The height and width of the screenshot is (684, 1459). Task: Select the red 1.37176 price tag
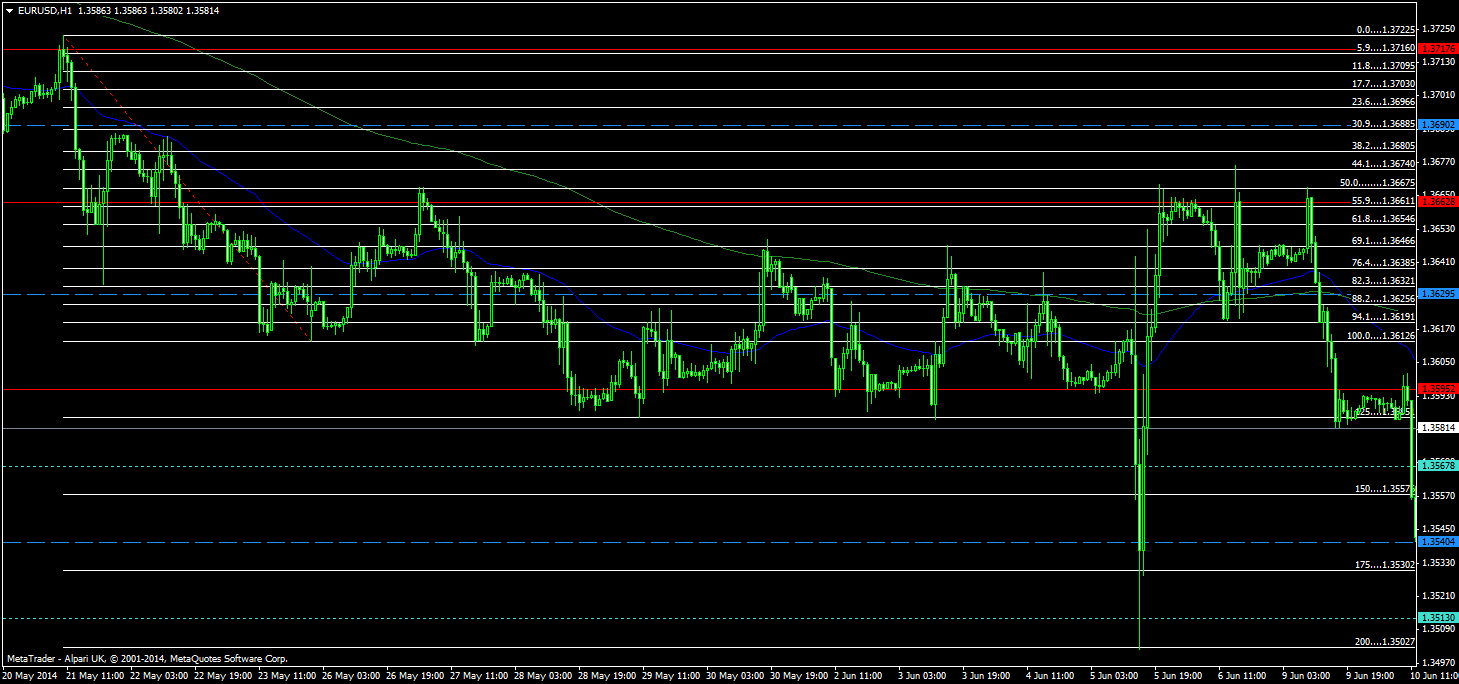coord(1438,48)
